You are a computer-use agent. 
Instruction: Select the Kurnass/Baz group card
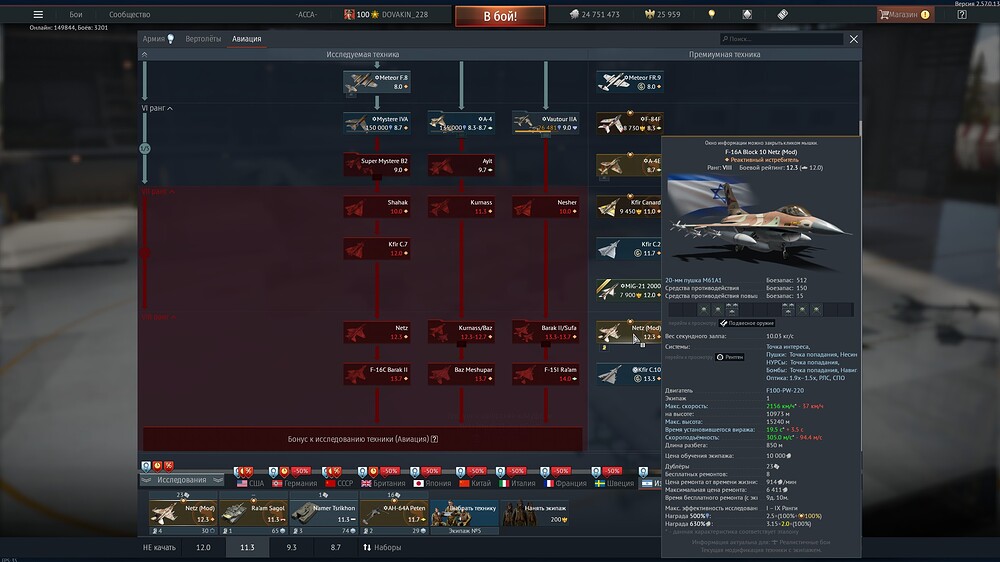461,332
